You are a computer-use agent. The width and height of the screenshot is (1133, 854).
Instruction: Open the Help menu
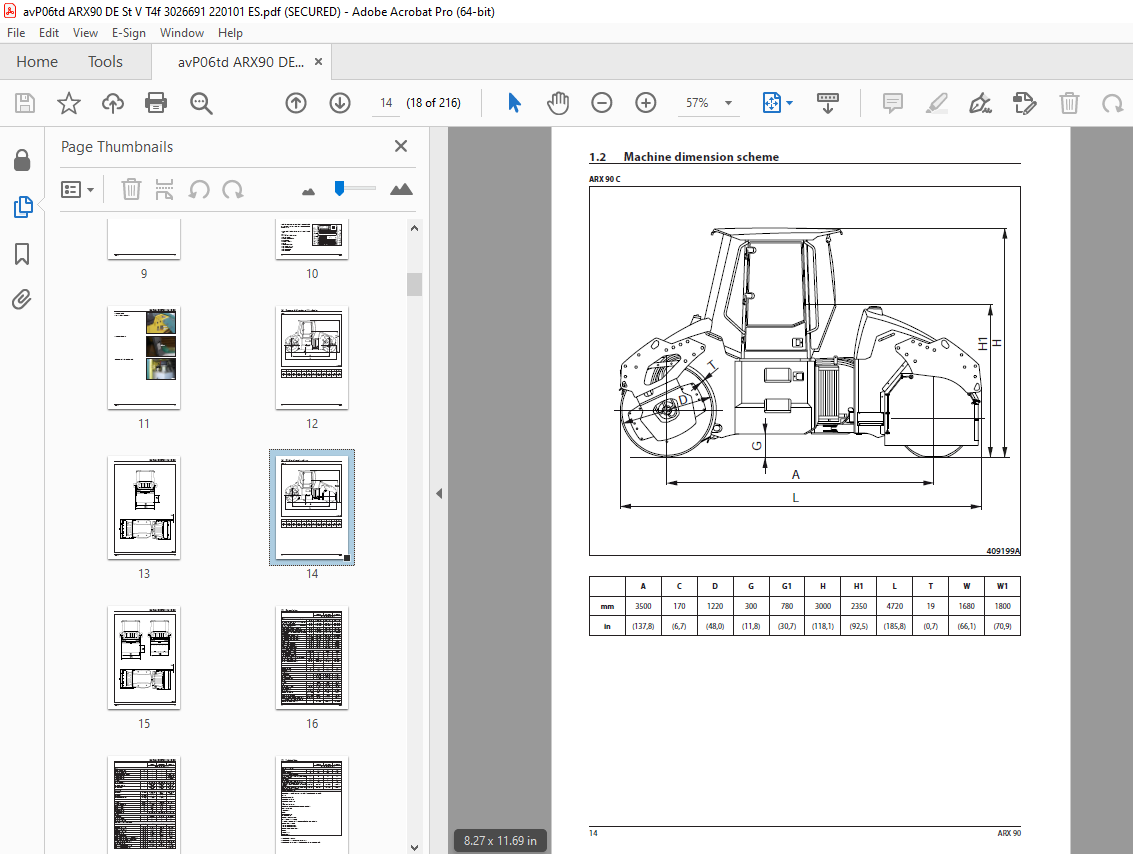[230, 33]
